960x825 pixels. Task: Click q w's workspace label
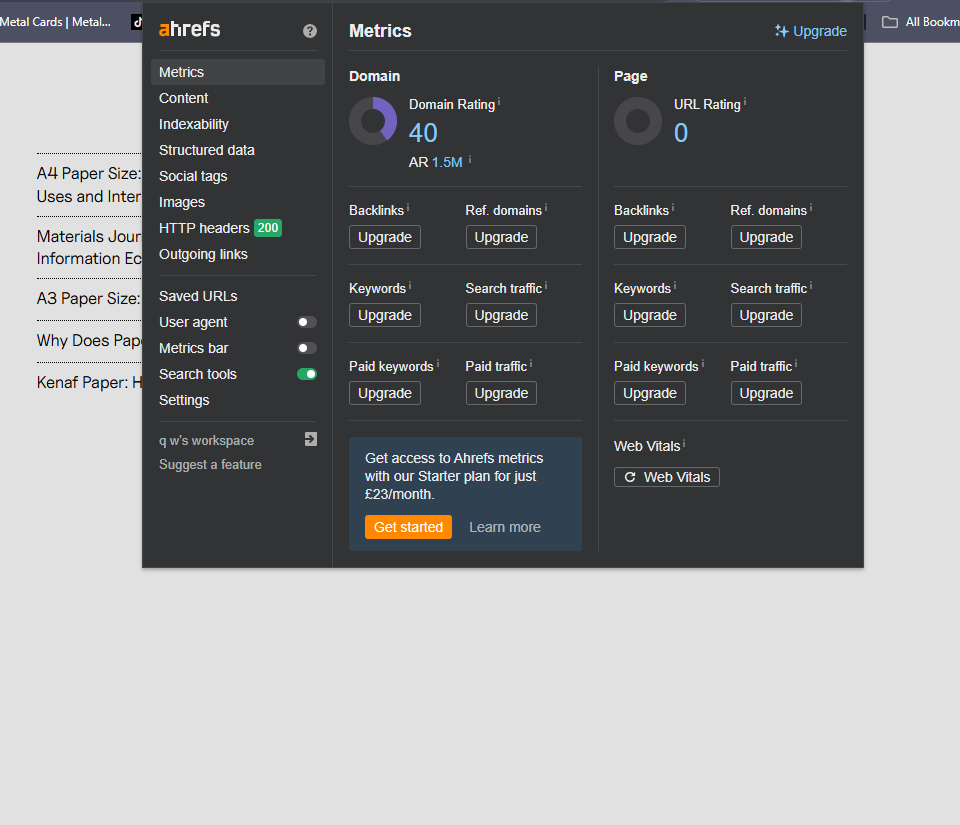(x=206, y=441)
